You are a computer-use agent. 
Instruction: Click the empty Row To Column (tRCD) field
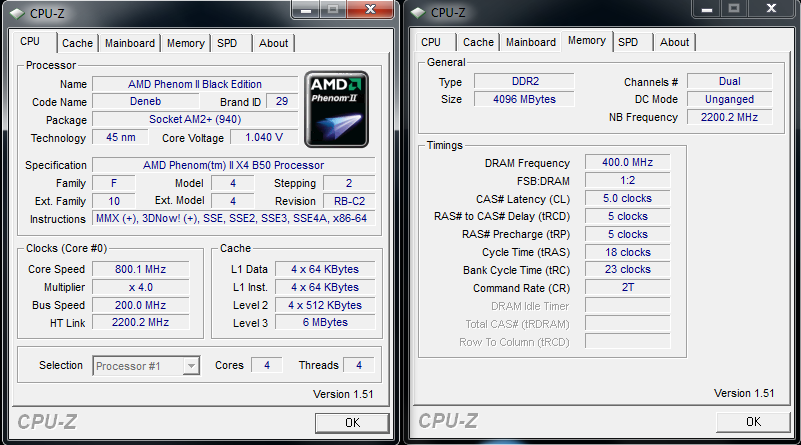point(627,341)
